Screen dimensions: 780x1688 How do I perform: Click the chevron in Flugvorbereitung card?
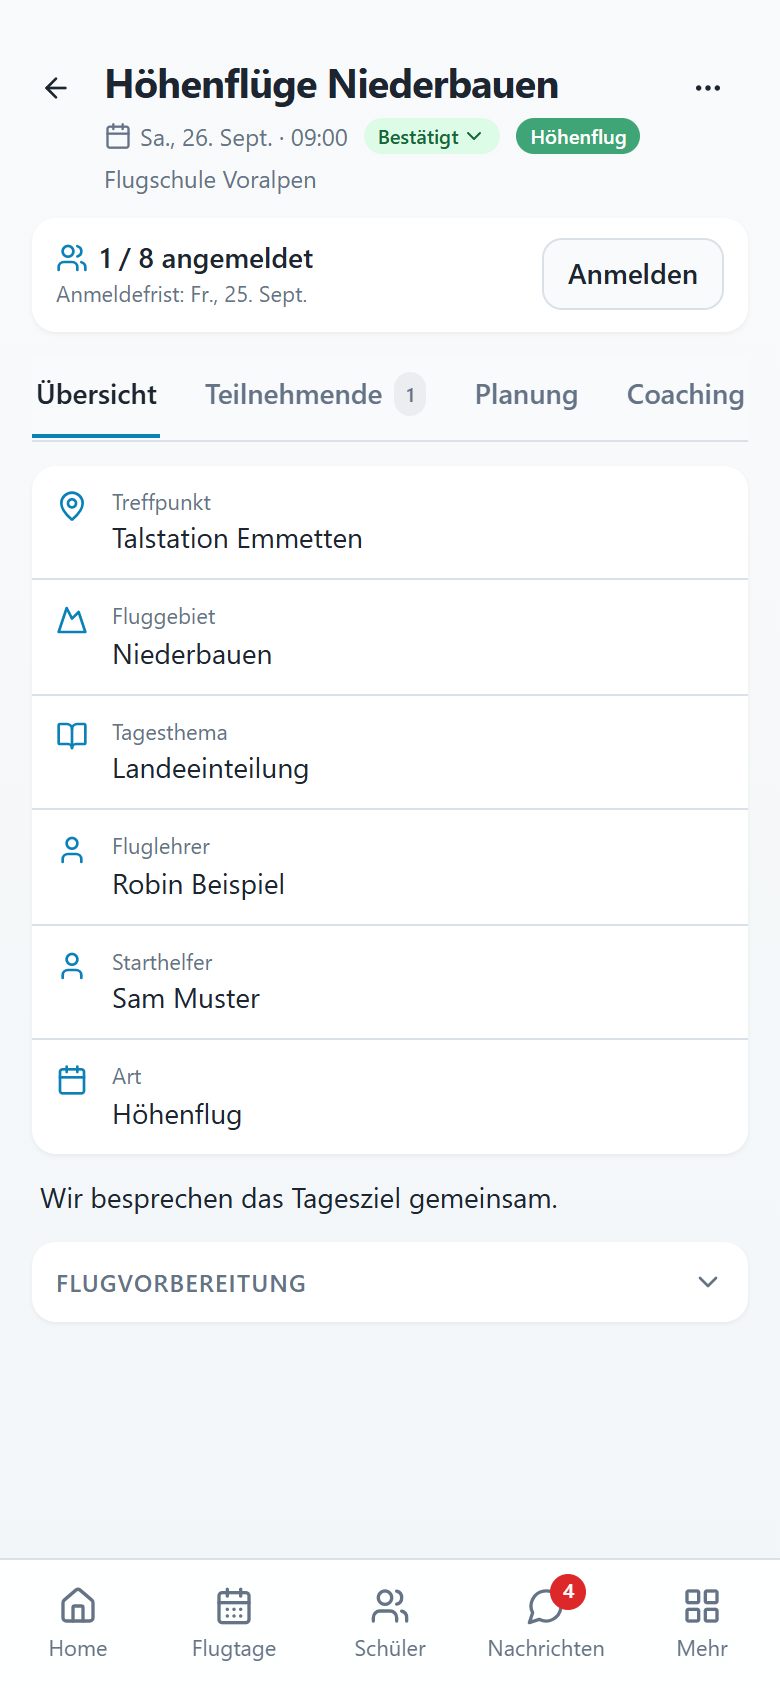point(708,1282)
